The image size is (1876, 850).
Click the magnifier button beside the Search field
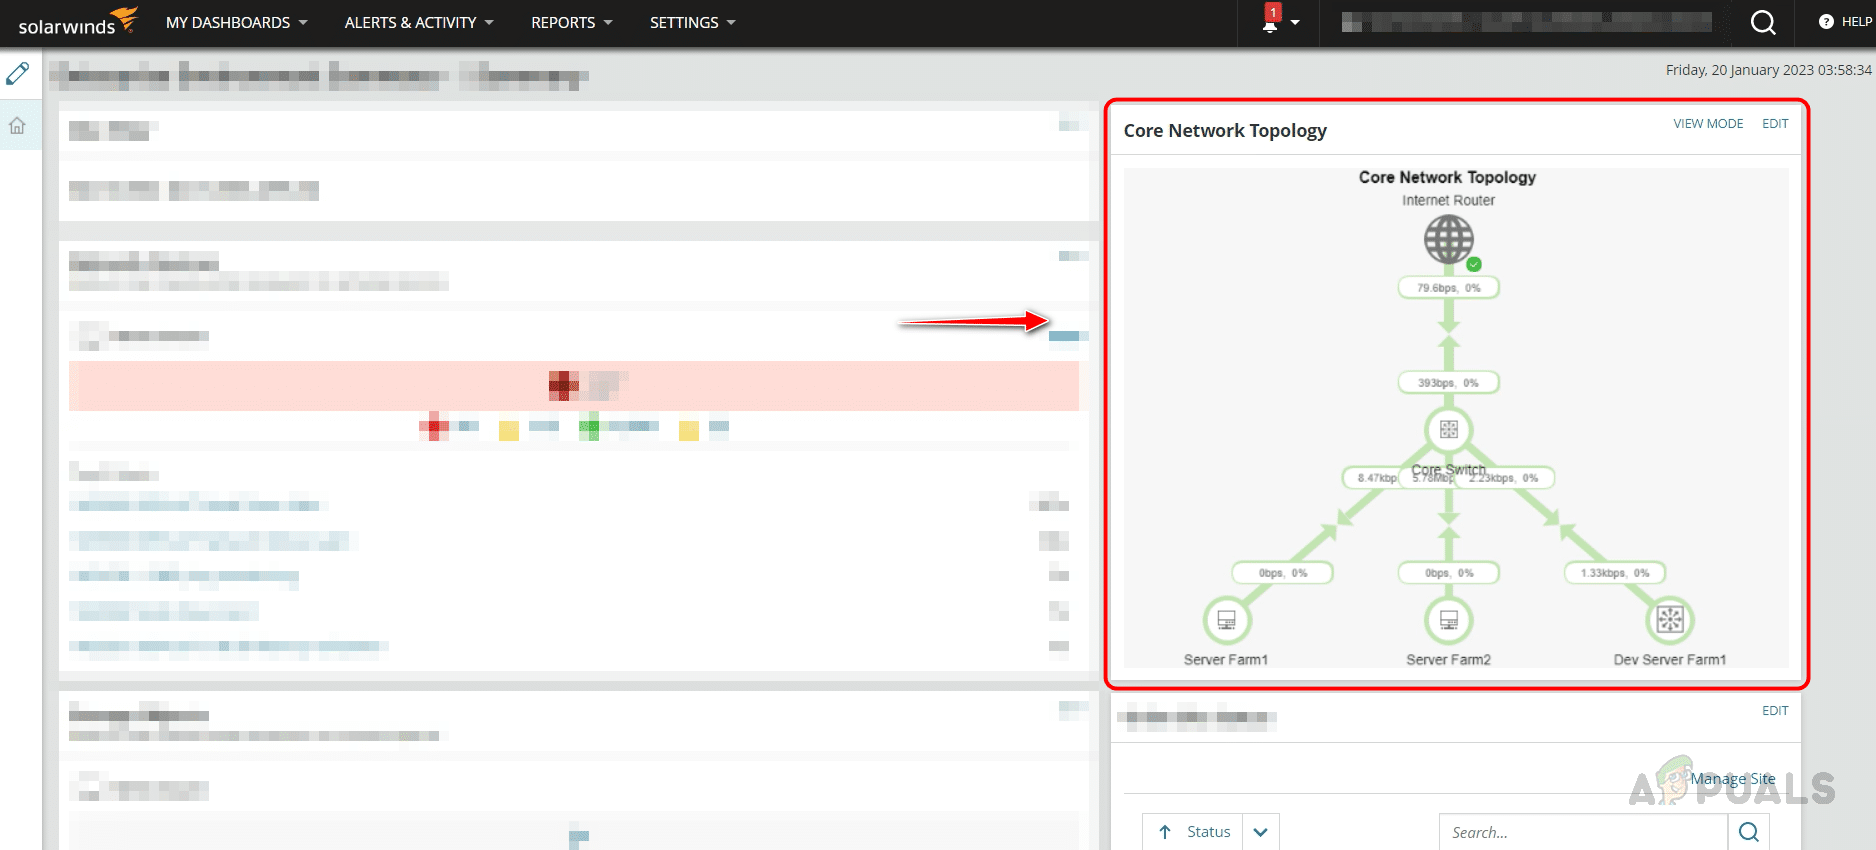click(x=1749, y=832)
